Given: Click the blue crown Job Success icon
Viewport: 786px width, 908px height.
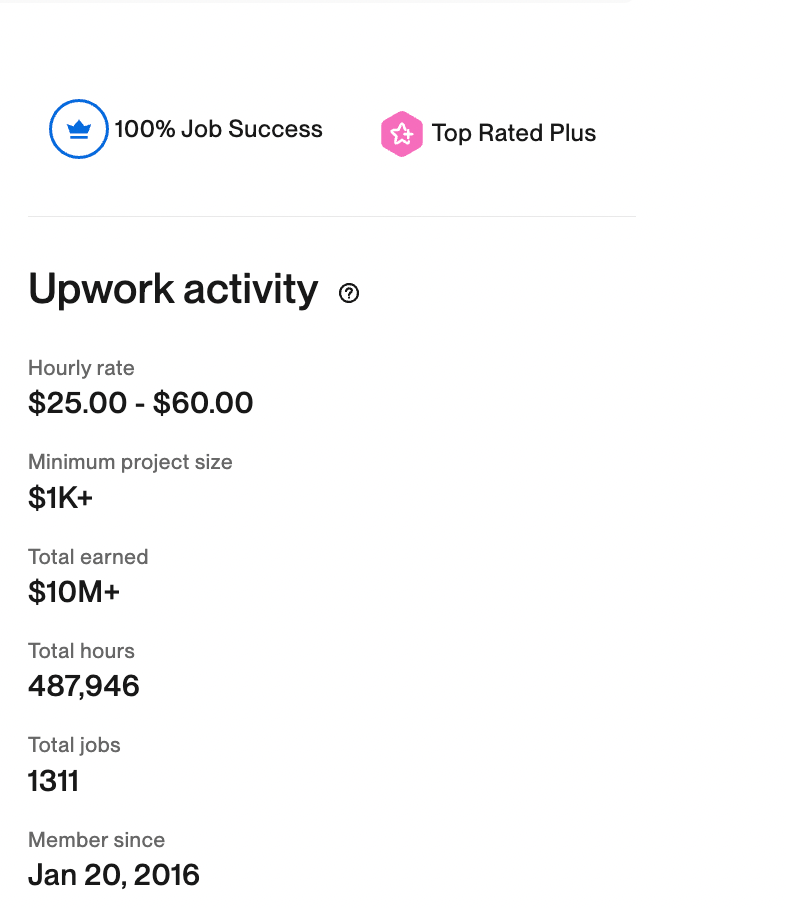Looking at the screenshot, I should (x=79, y=129).
